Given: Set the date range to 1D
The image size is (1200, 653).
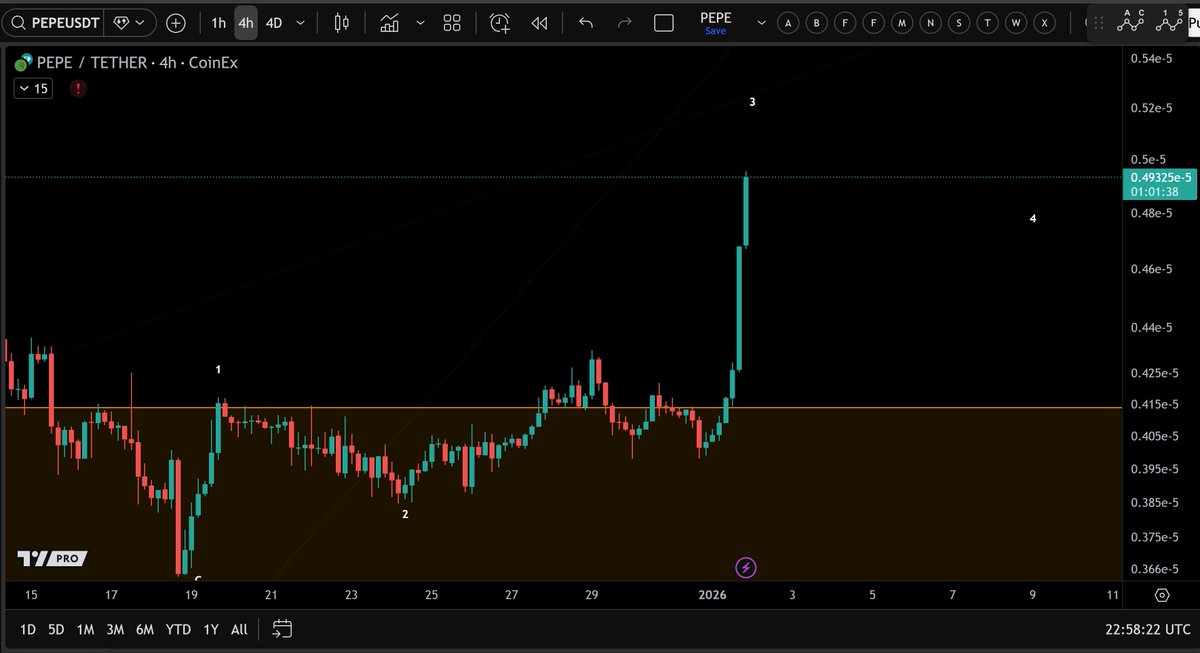Looking at the screenshot, I should point(28,629).
